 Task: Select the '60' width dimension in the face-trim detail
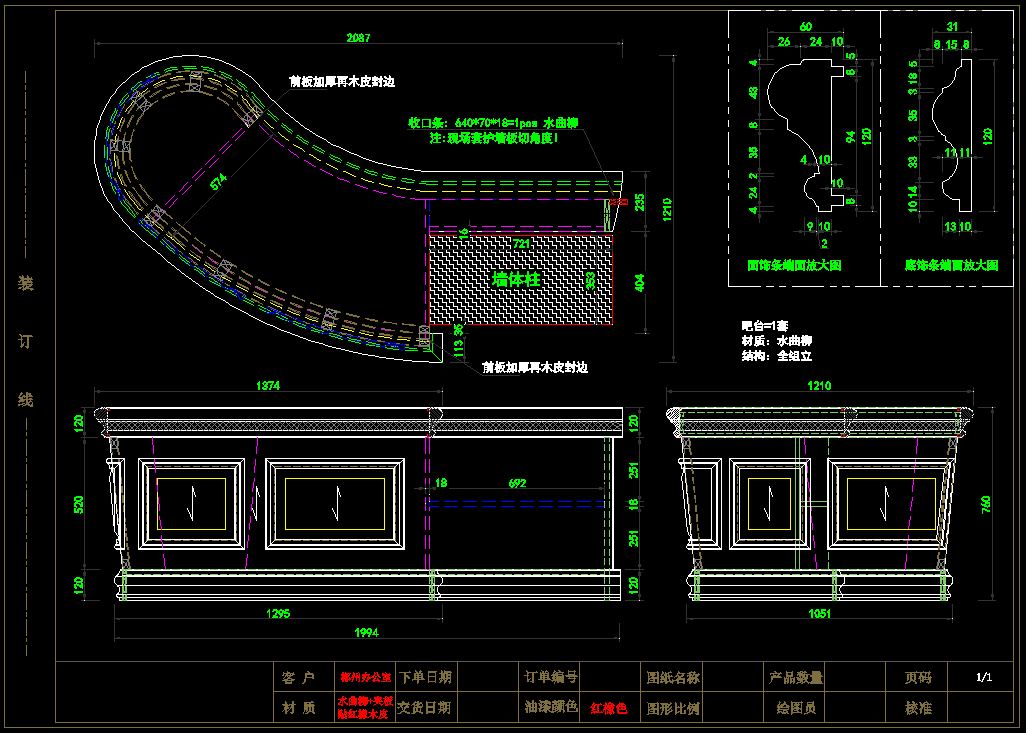click(805, 26)
